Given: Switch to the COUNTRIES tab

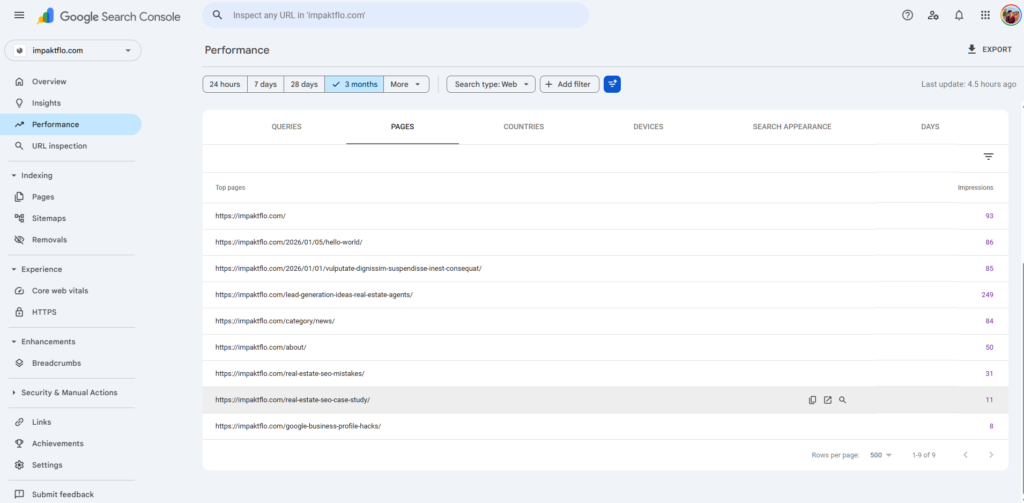Looking at the screenshot, I should pos(524,127).
